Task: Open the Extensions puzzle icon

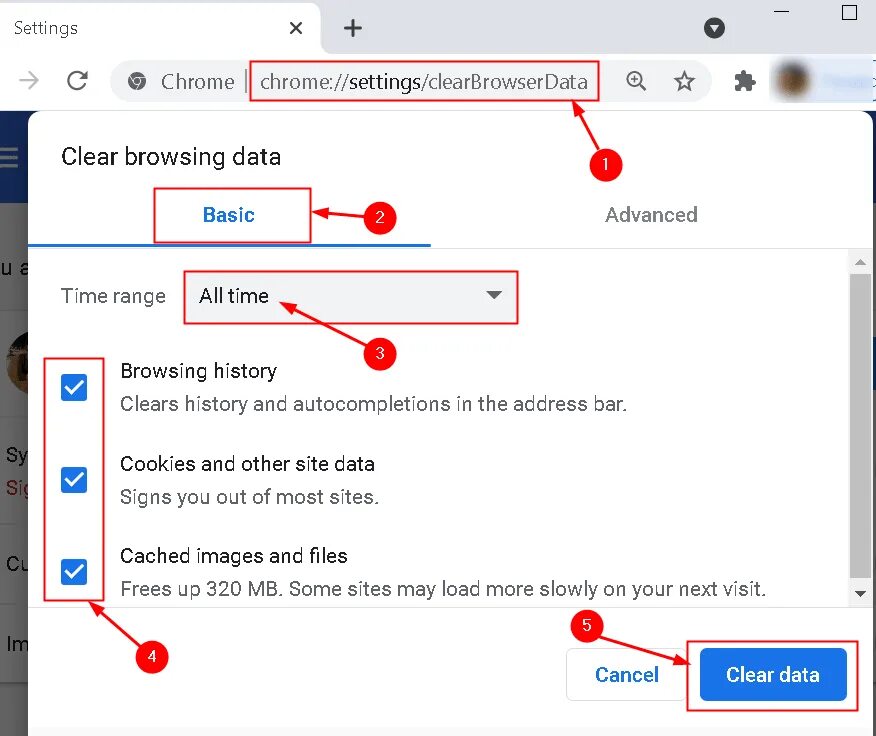Action: pyautogui.click(x=744, y=82)
